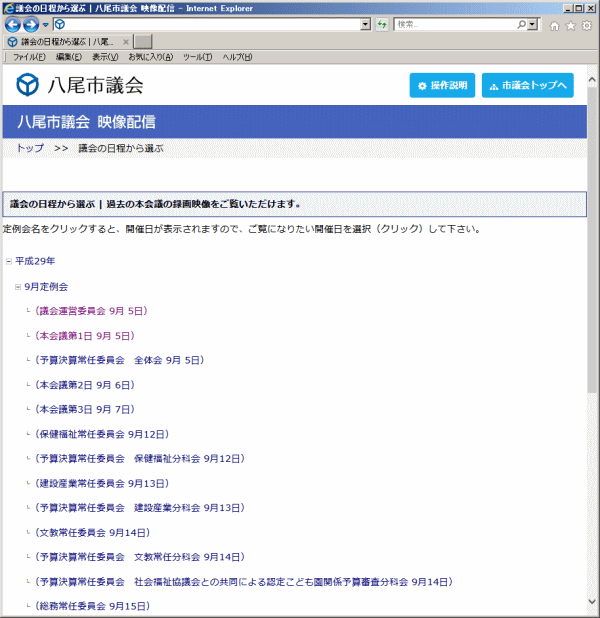Open the Home page icon
The image size is (600, 618).
click(x=554, y=26)
